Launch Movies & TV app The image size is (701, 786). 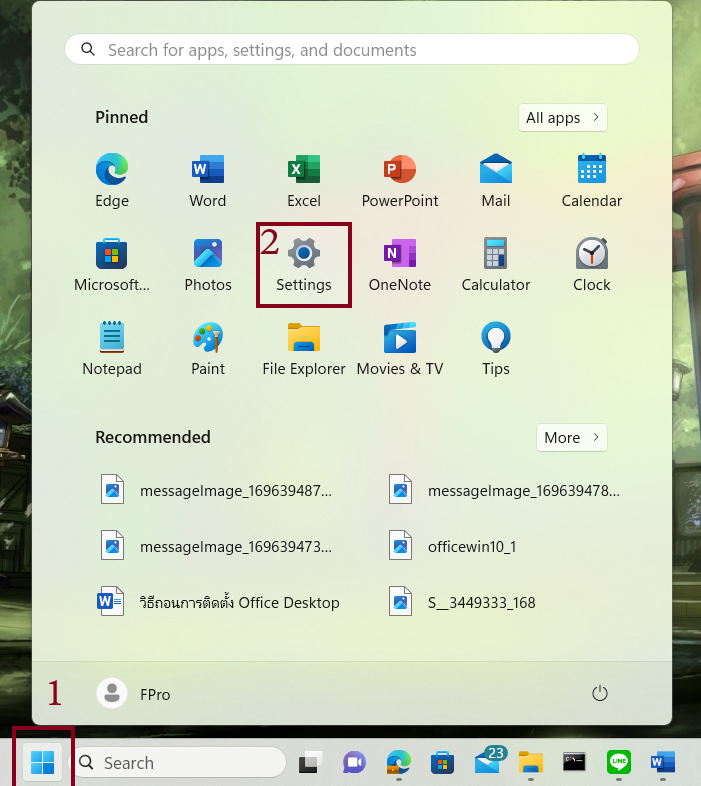(x=400, y=349)
